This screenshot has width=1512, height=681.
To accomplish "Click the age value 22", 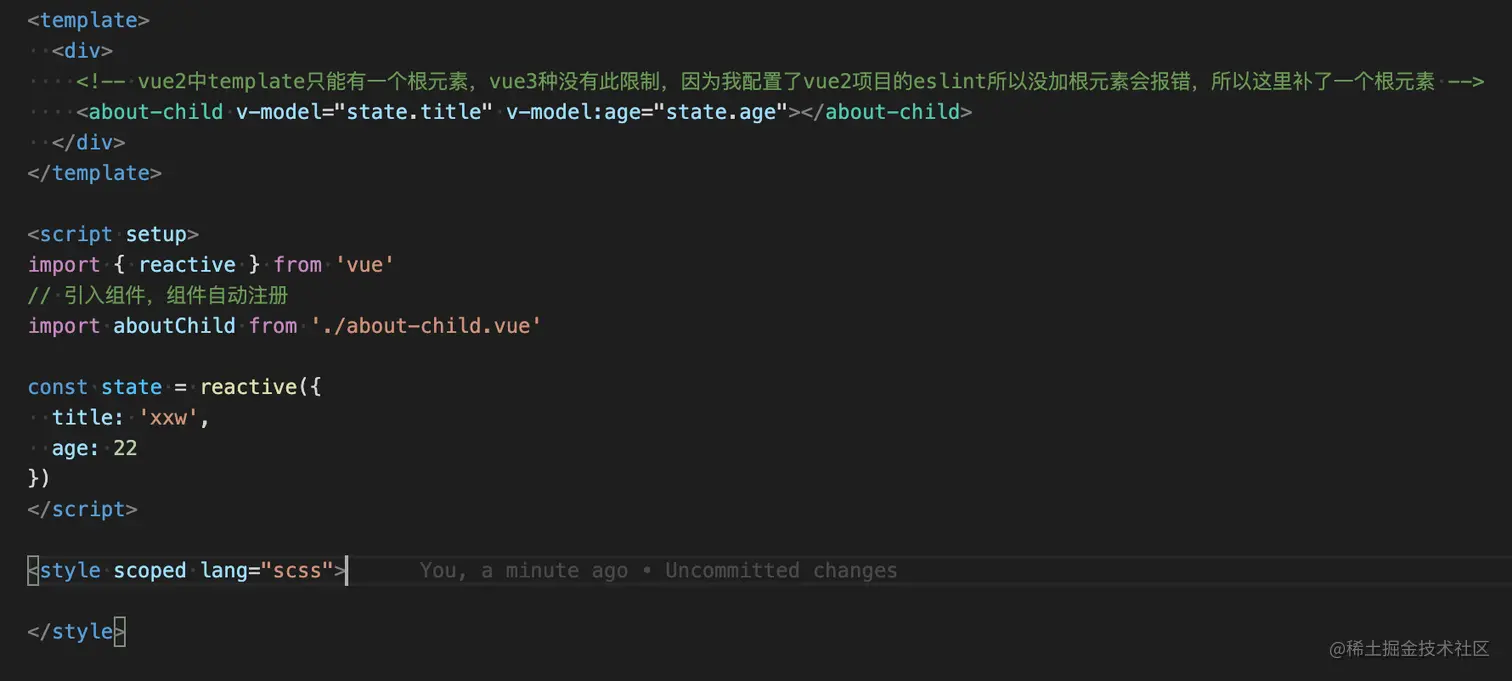I will click(125, 448).
